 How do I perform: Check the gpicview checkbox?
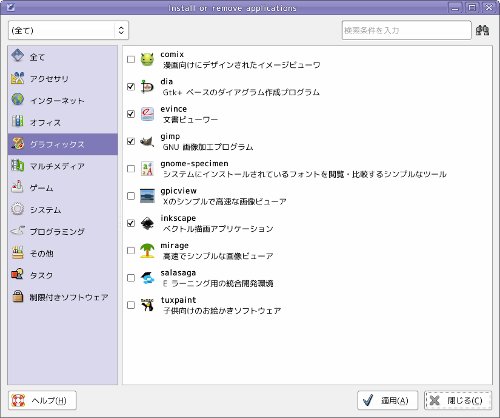pyautogui.click(x=131, y=196)
